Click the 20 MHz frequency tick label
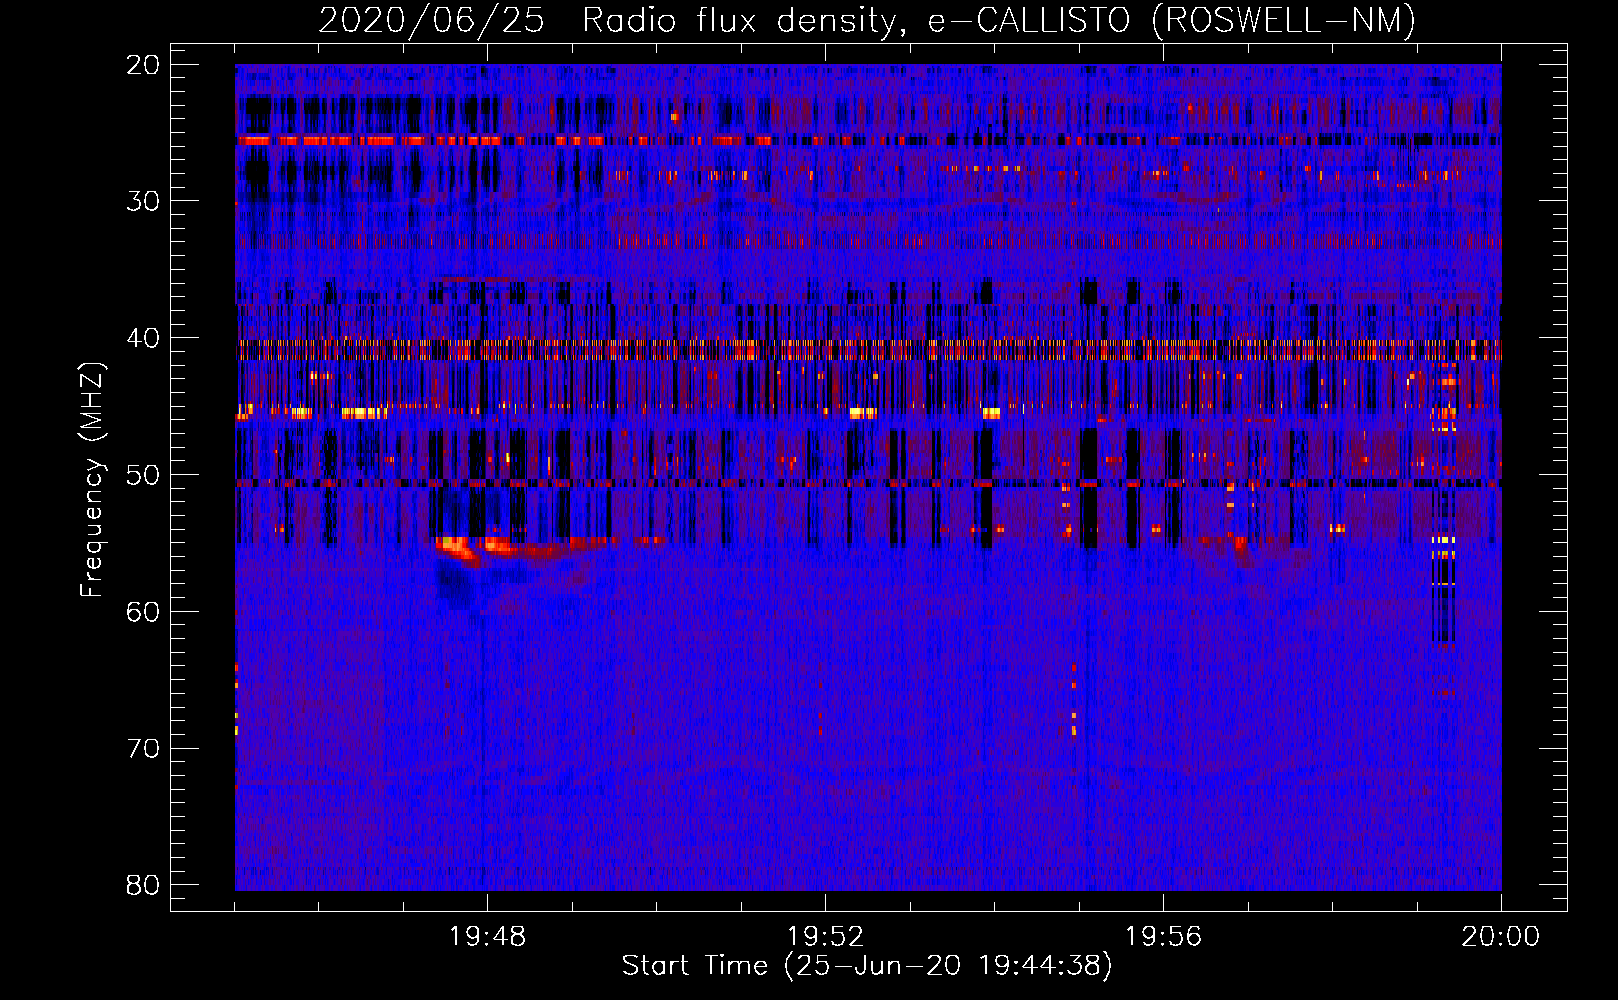 (143, 65)
